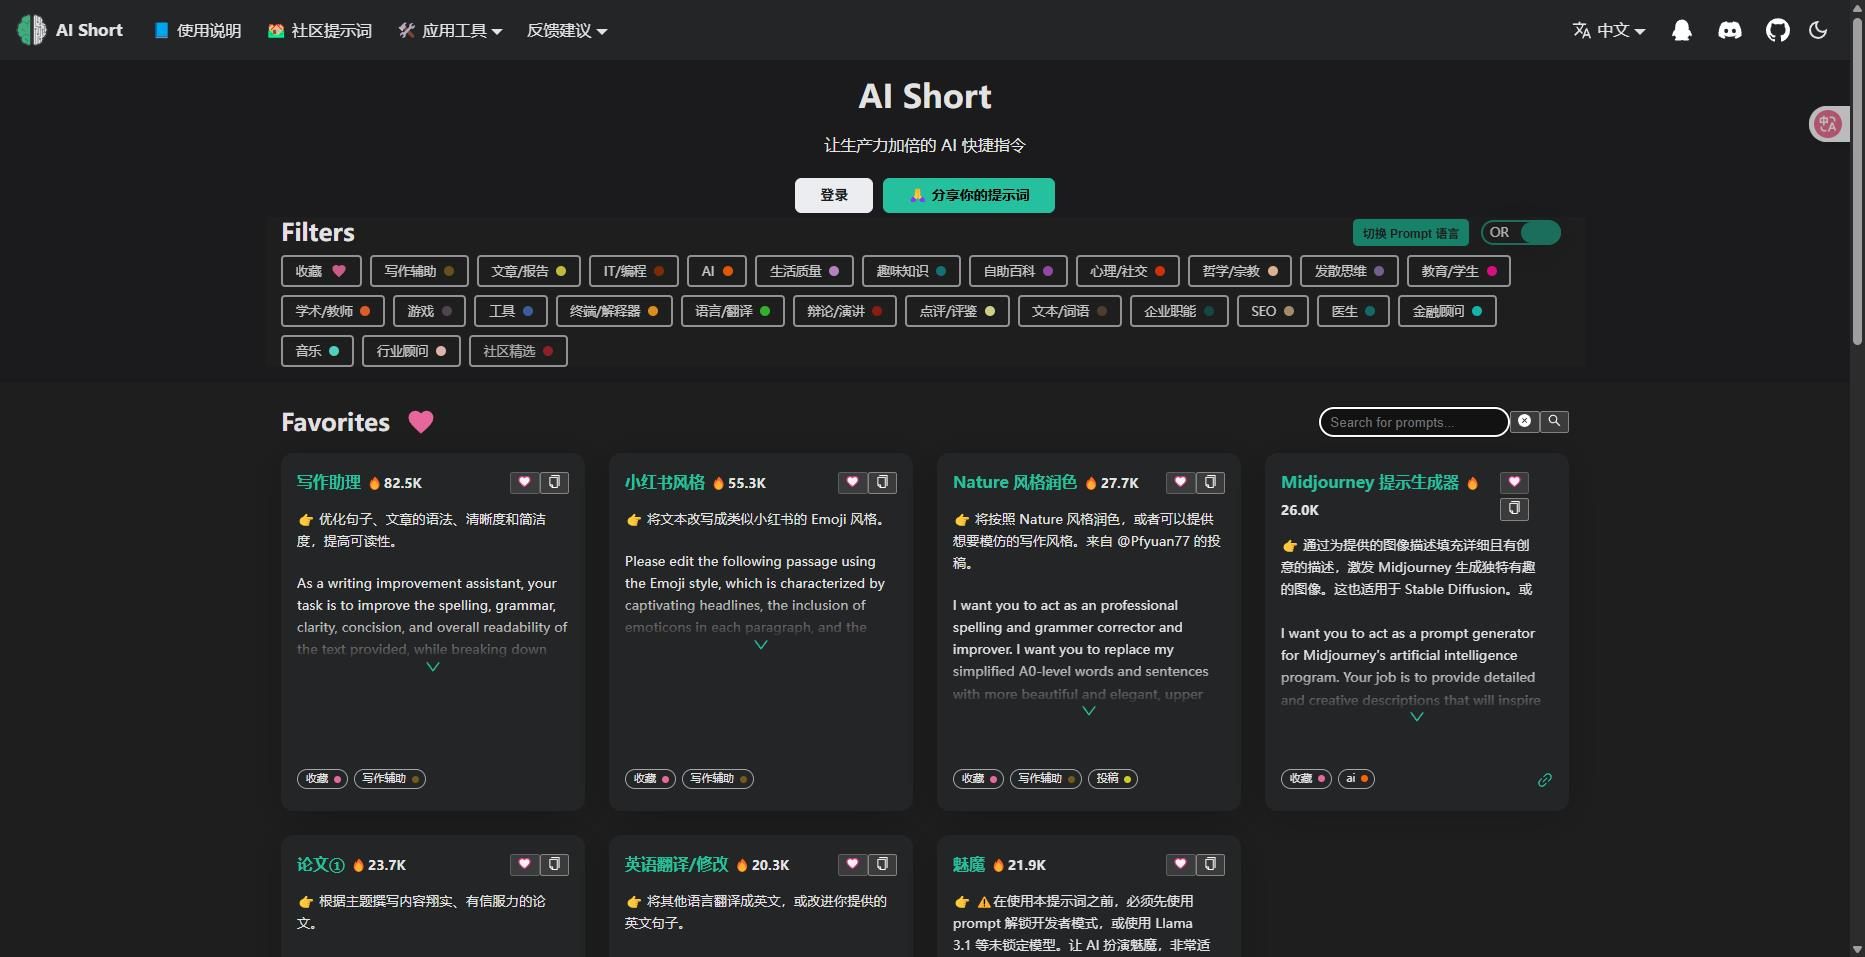The image size is (1865, 957).
Task: Click the 投稿 tag on Nature card
Action: pos(1113,778)
